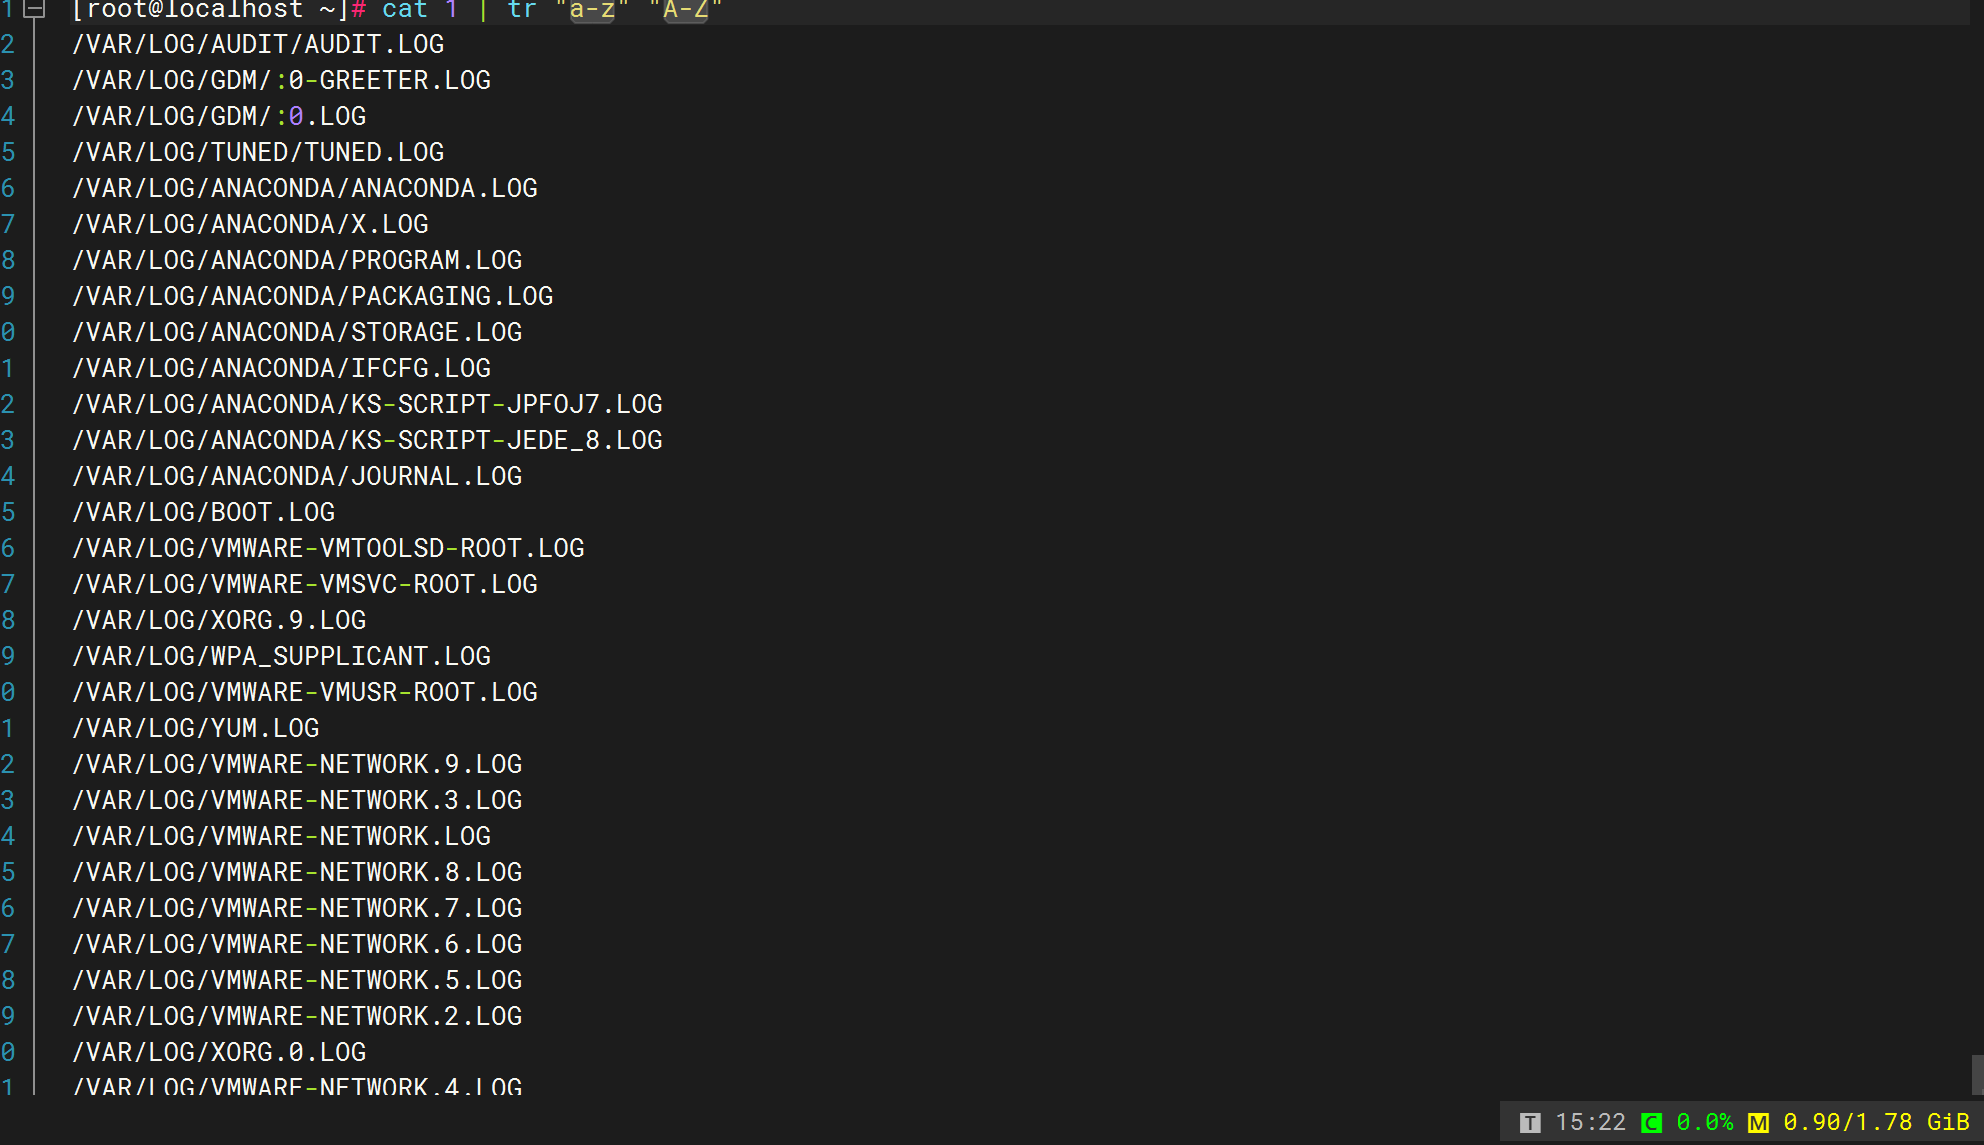1984x1145 pixels.
Task: Click the /VAR/LOG/TUNED/TUNED.LOG line
Action: click(x=258, y=152)
